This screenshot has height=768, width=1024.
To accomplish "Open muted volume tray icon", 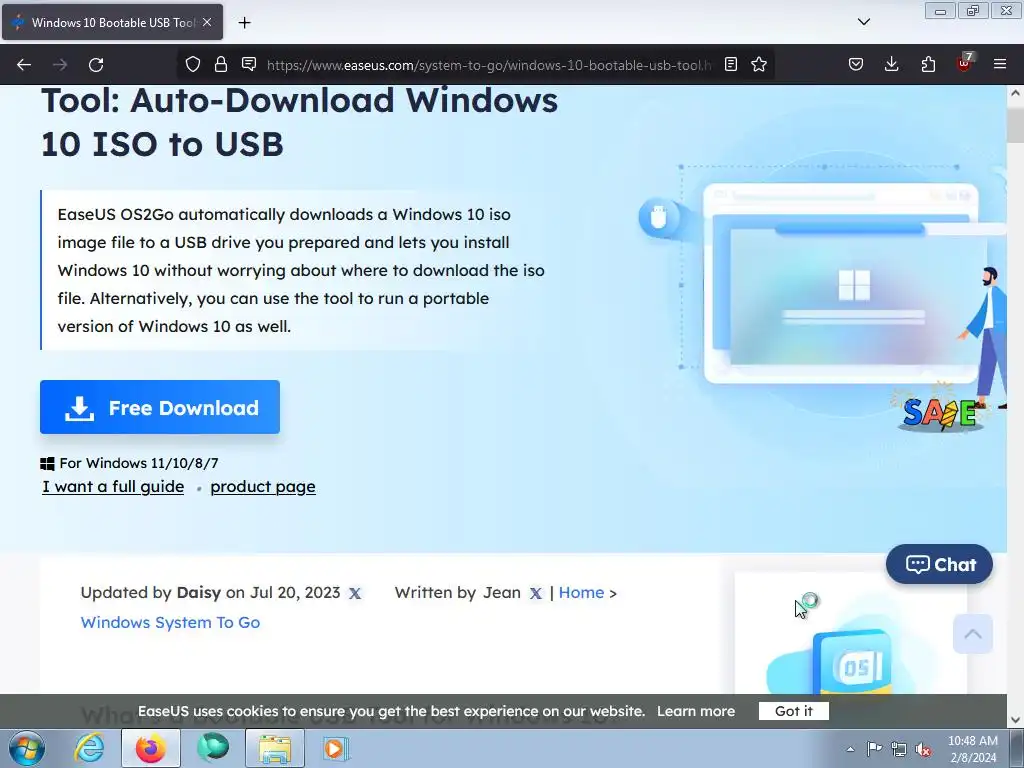I will click(923, 749).
